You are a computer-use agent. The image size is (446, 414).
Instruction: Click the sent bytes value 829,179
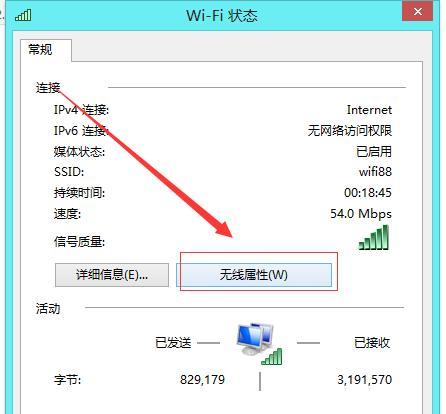(x=202, y=380)
